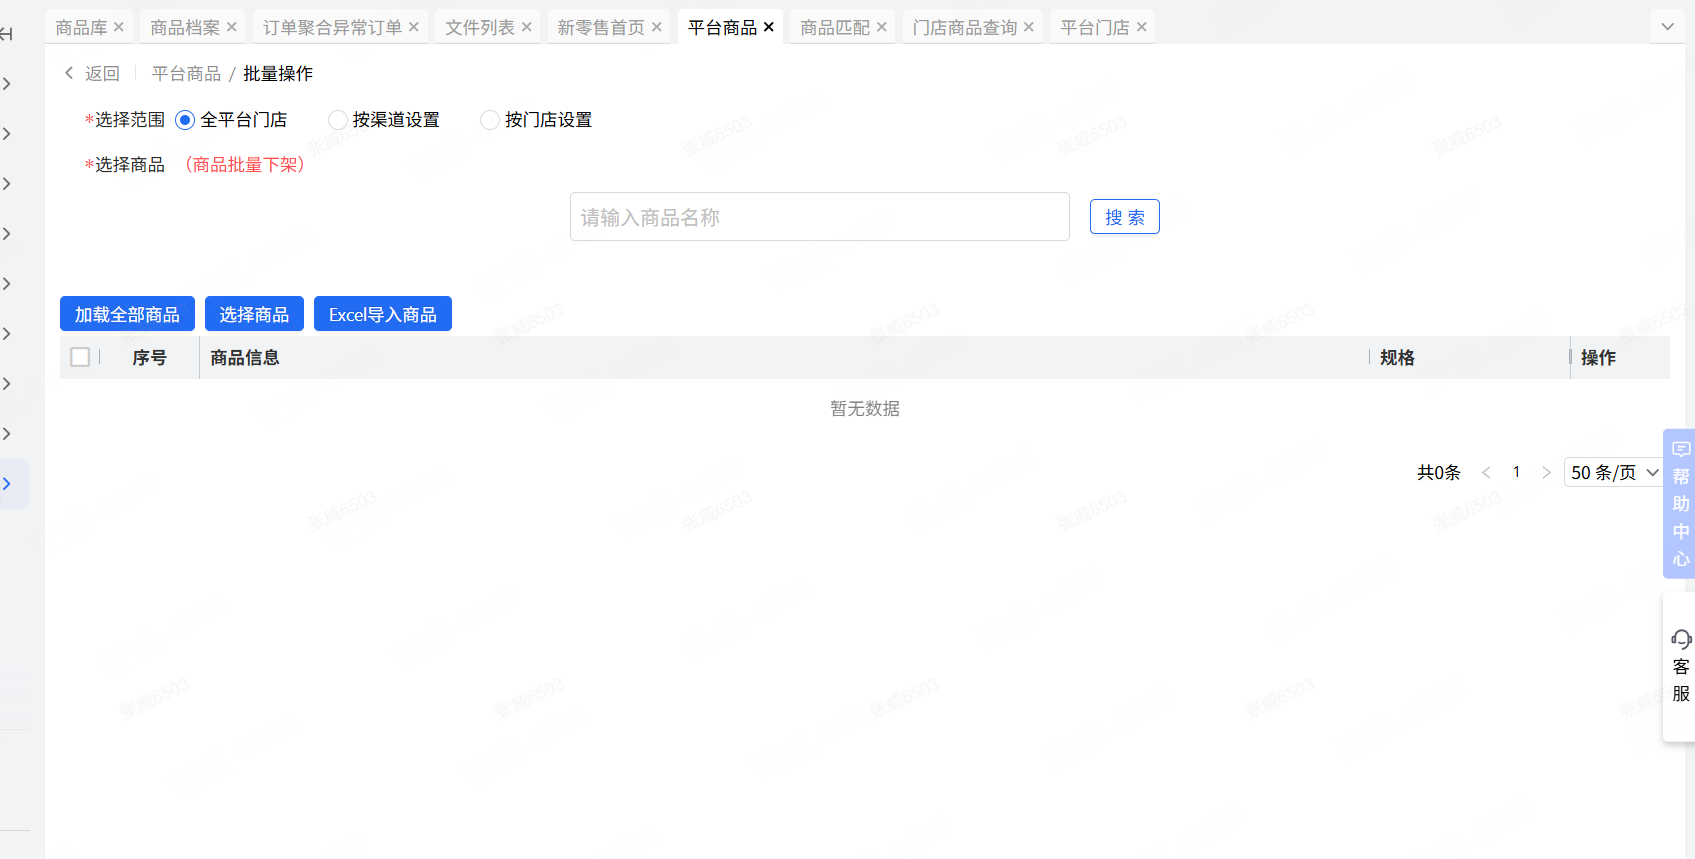Click the 商品信息 column header
Screen dimensions: 1695x859
click(x=245, y=357)
